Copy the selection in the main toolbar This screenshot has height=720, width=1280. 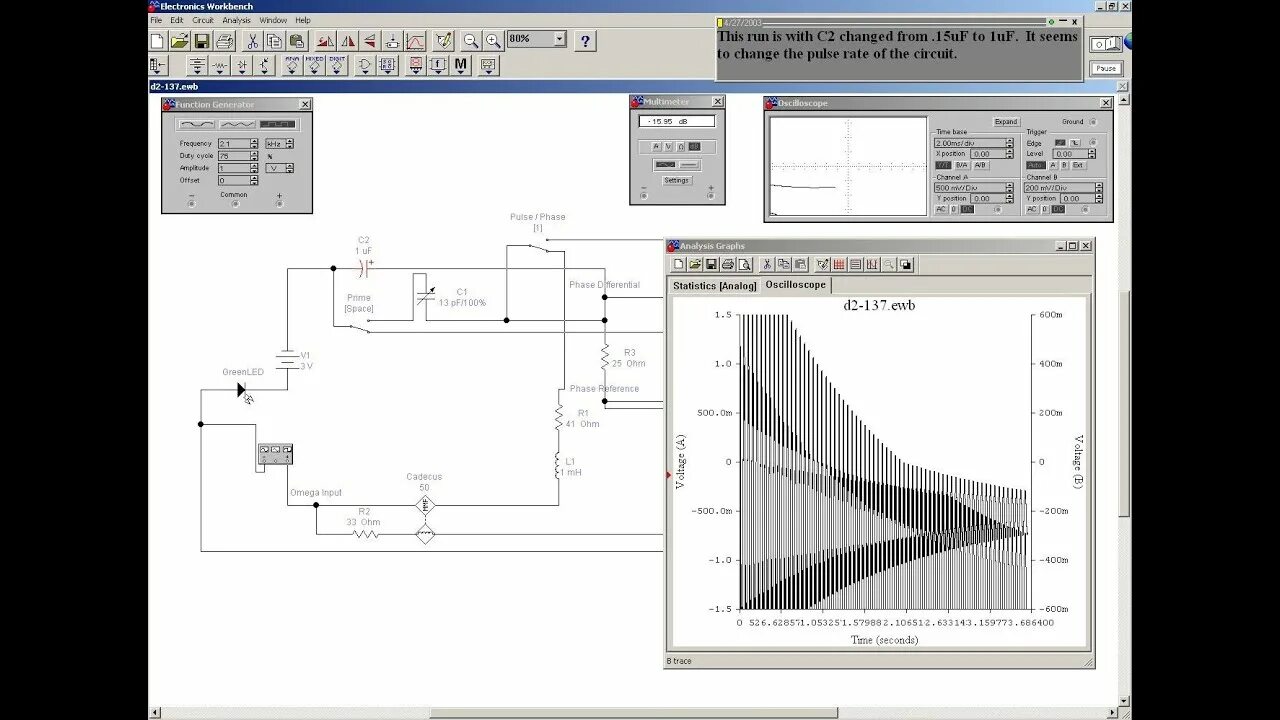point(274,41)
